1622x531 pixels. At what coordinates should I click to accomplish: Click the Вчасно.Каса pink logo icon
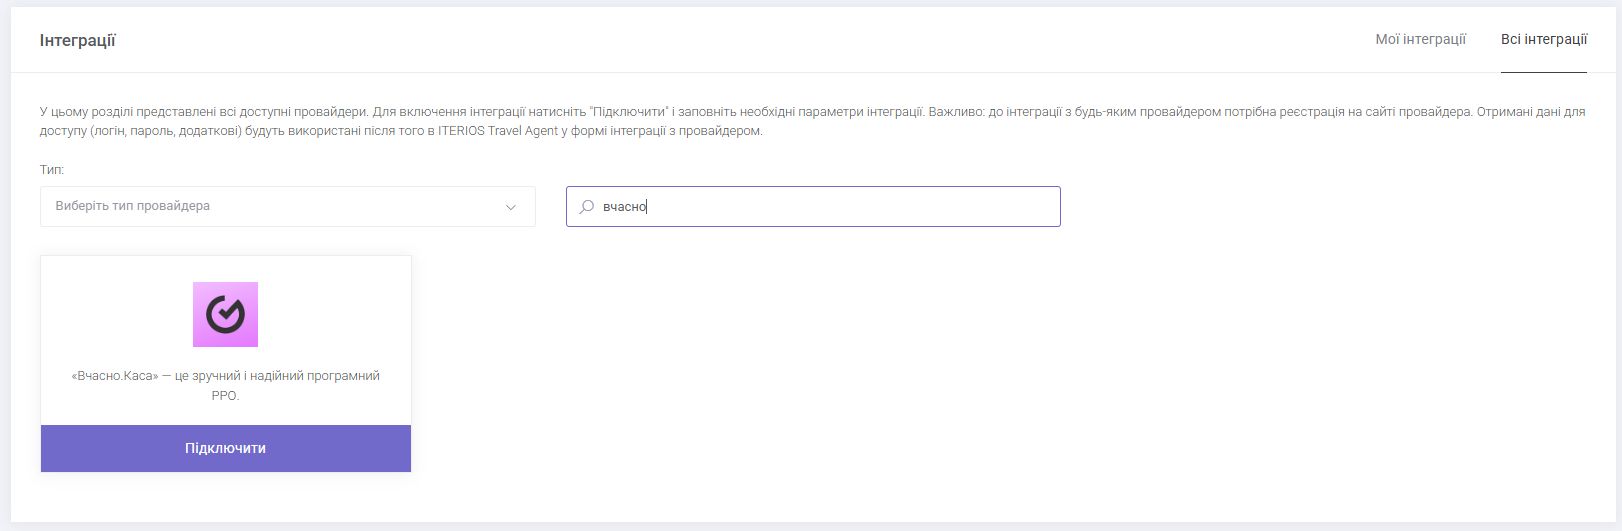pyautogui.click(x=225, y=314)
